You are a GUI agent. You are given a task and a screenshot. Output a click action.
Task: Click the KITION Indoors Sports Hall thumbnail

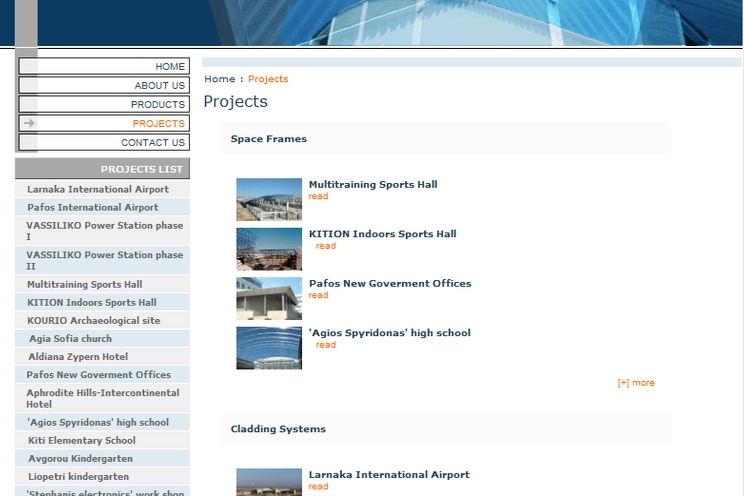(x=269, y=249)
